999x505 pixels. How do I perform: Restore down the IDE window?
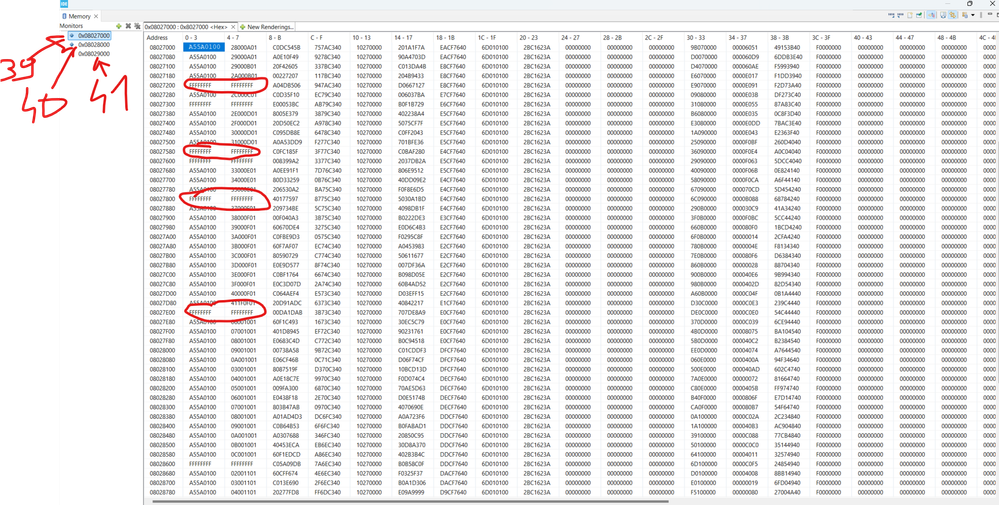[970, 3]
